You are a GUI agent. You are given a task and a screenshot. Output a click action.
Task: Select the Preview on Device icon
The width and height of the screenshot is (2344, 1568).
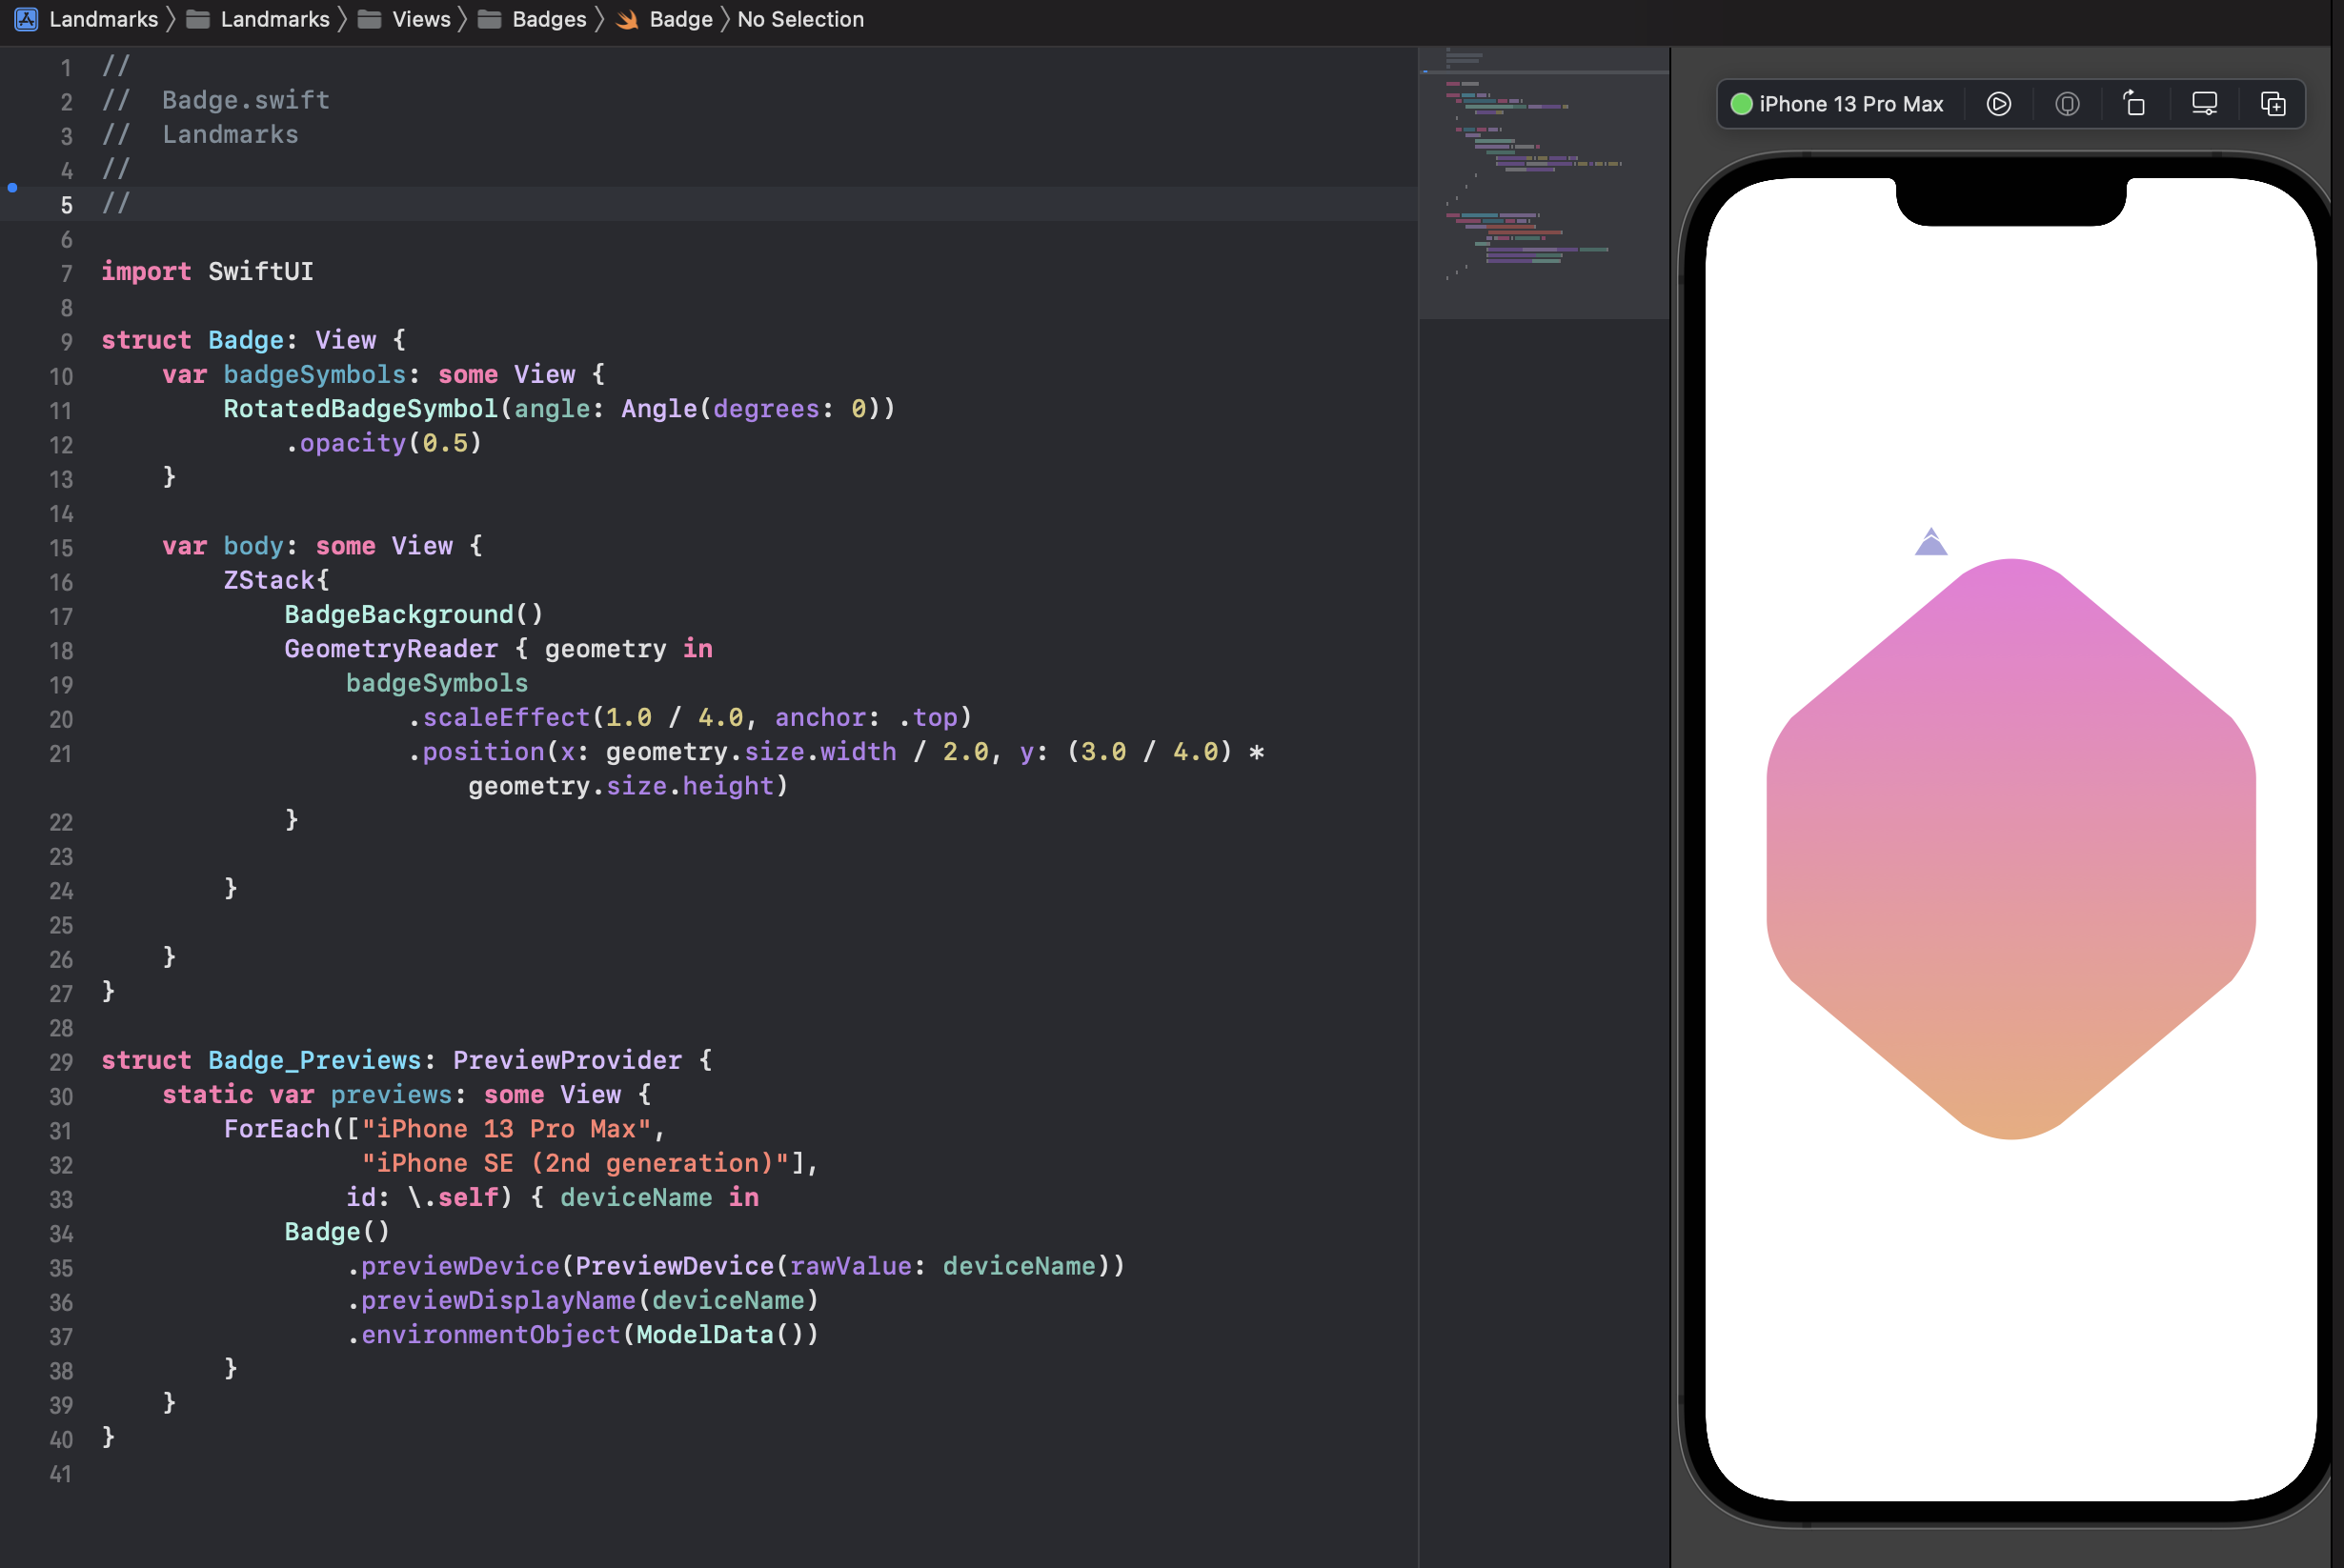coord(2067,103)
